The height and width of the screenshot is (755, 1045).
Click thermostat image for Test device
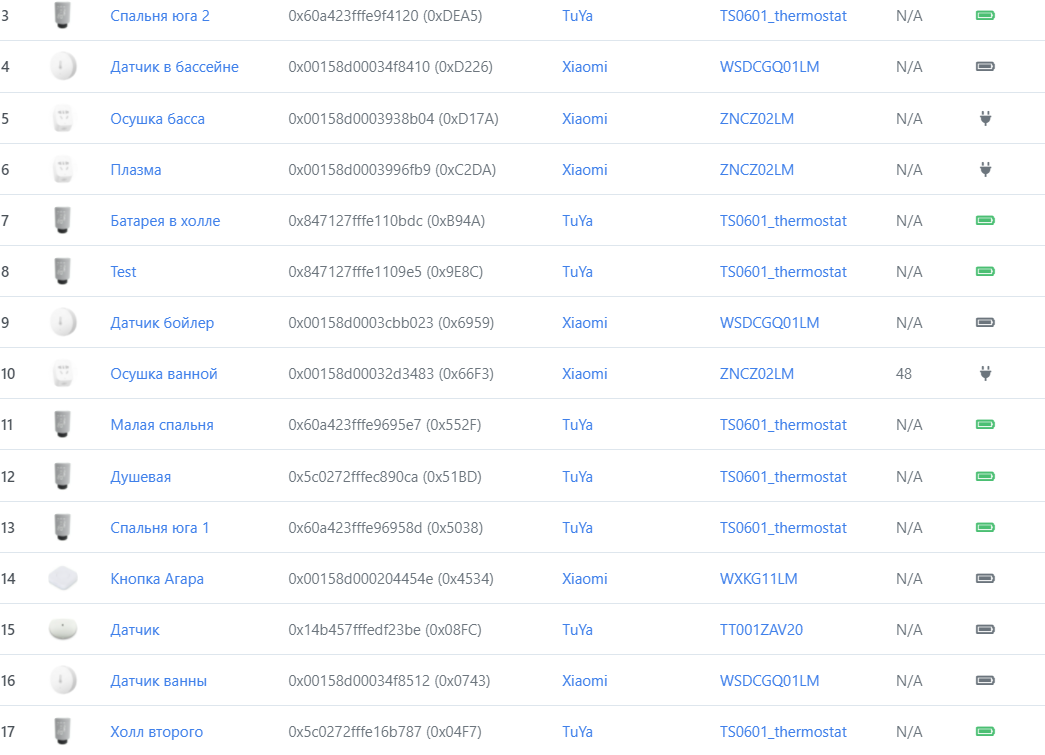tap(63, 271)
